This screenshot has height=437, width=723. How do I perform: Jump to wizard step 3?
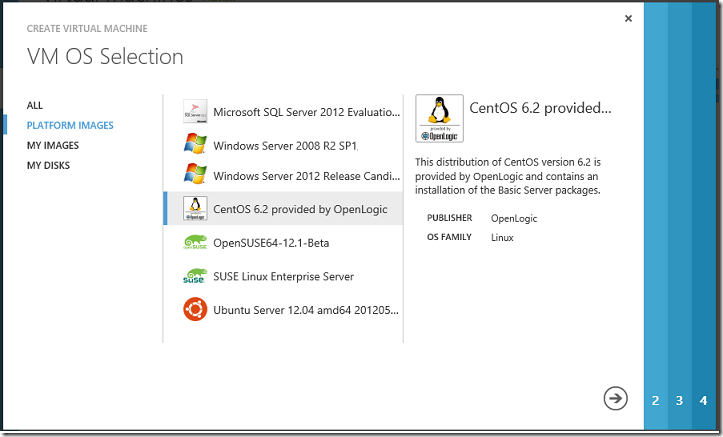(x=679, y=400)
